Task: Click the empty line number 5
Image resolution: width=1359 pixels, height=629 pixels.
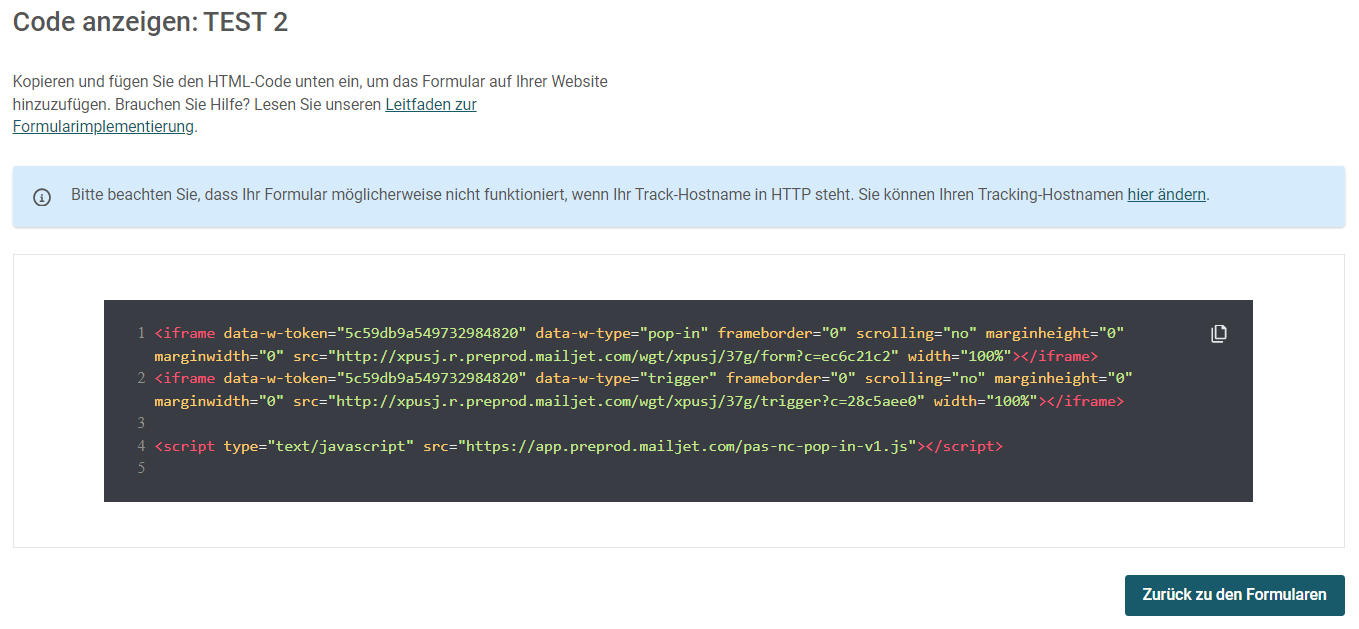Action: tap(141, 468)
